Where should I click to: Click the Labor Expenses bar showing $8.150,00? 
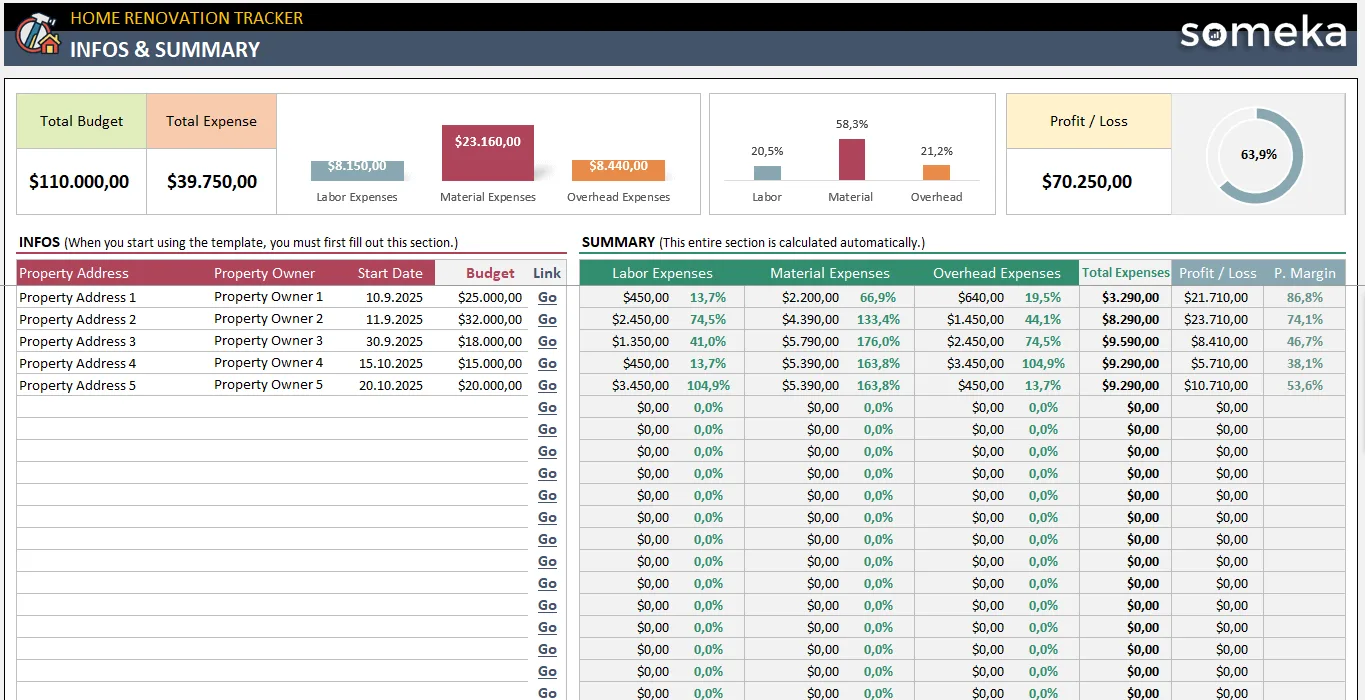[357, 170]
